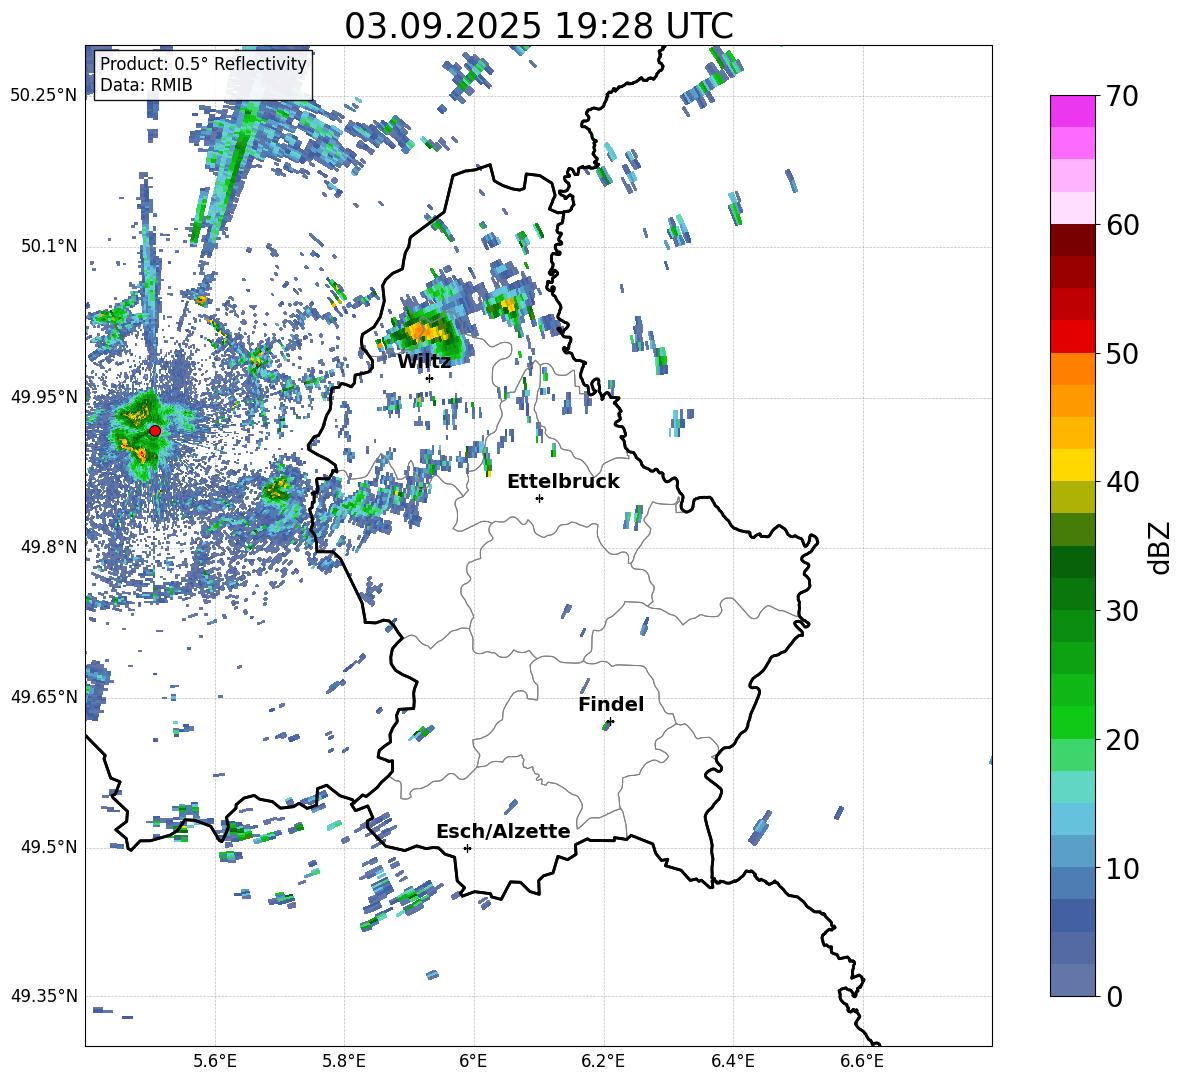Viewport: 1184px width, 1081px height.
Task: Click the magenta swatch atop the colorbar
Action: click(1072, 112)
